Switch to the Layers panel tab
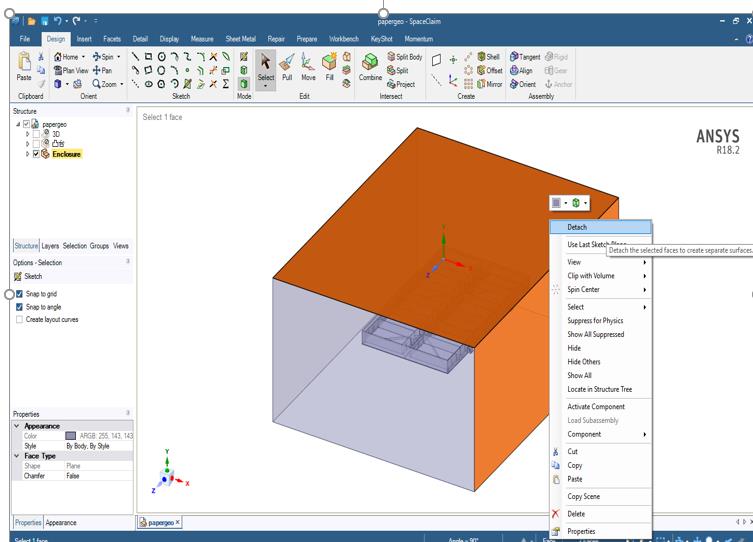The height and width of the screenshot is (542, 753). (x=50, y=246)
